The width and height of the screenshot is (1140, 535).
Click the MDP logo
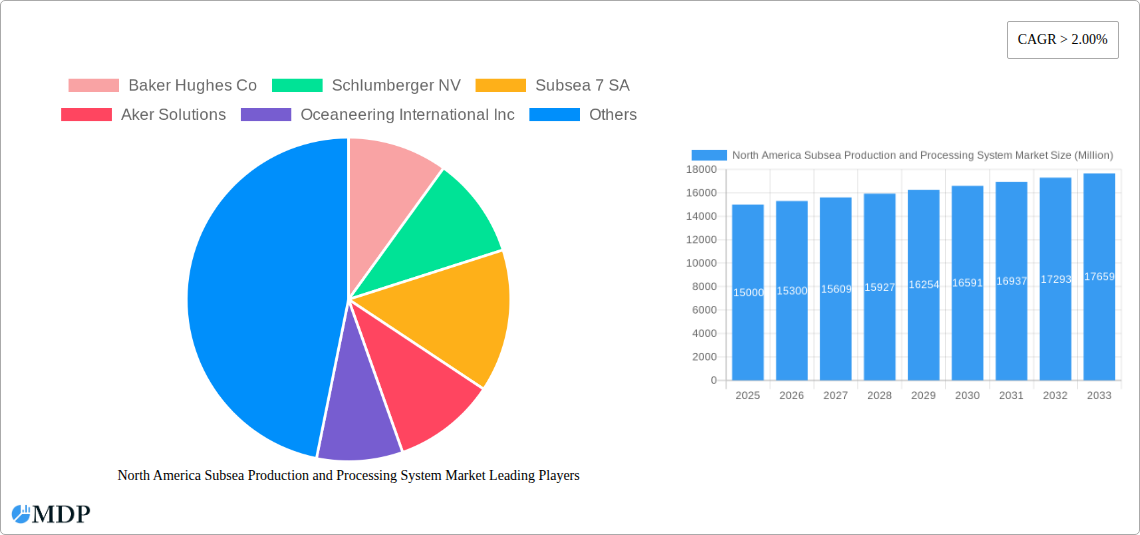coord(51,514)
